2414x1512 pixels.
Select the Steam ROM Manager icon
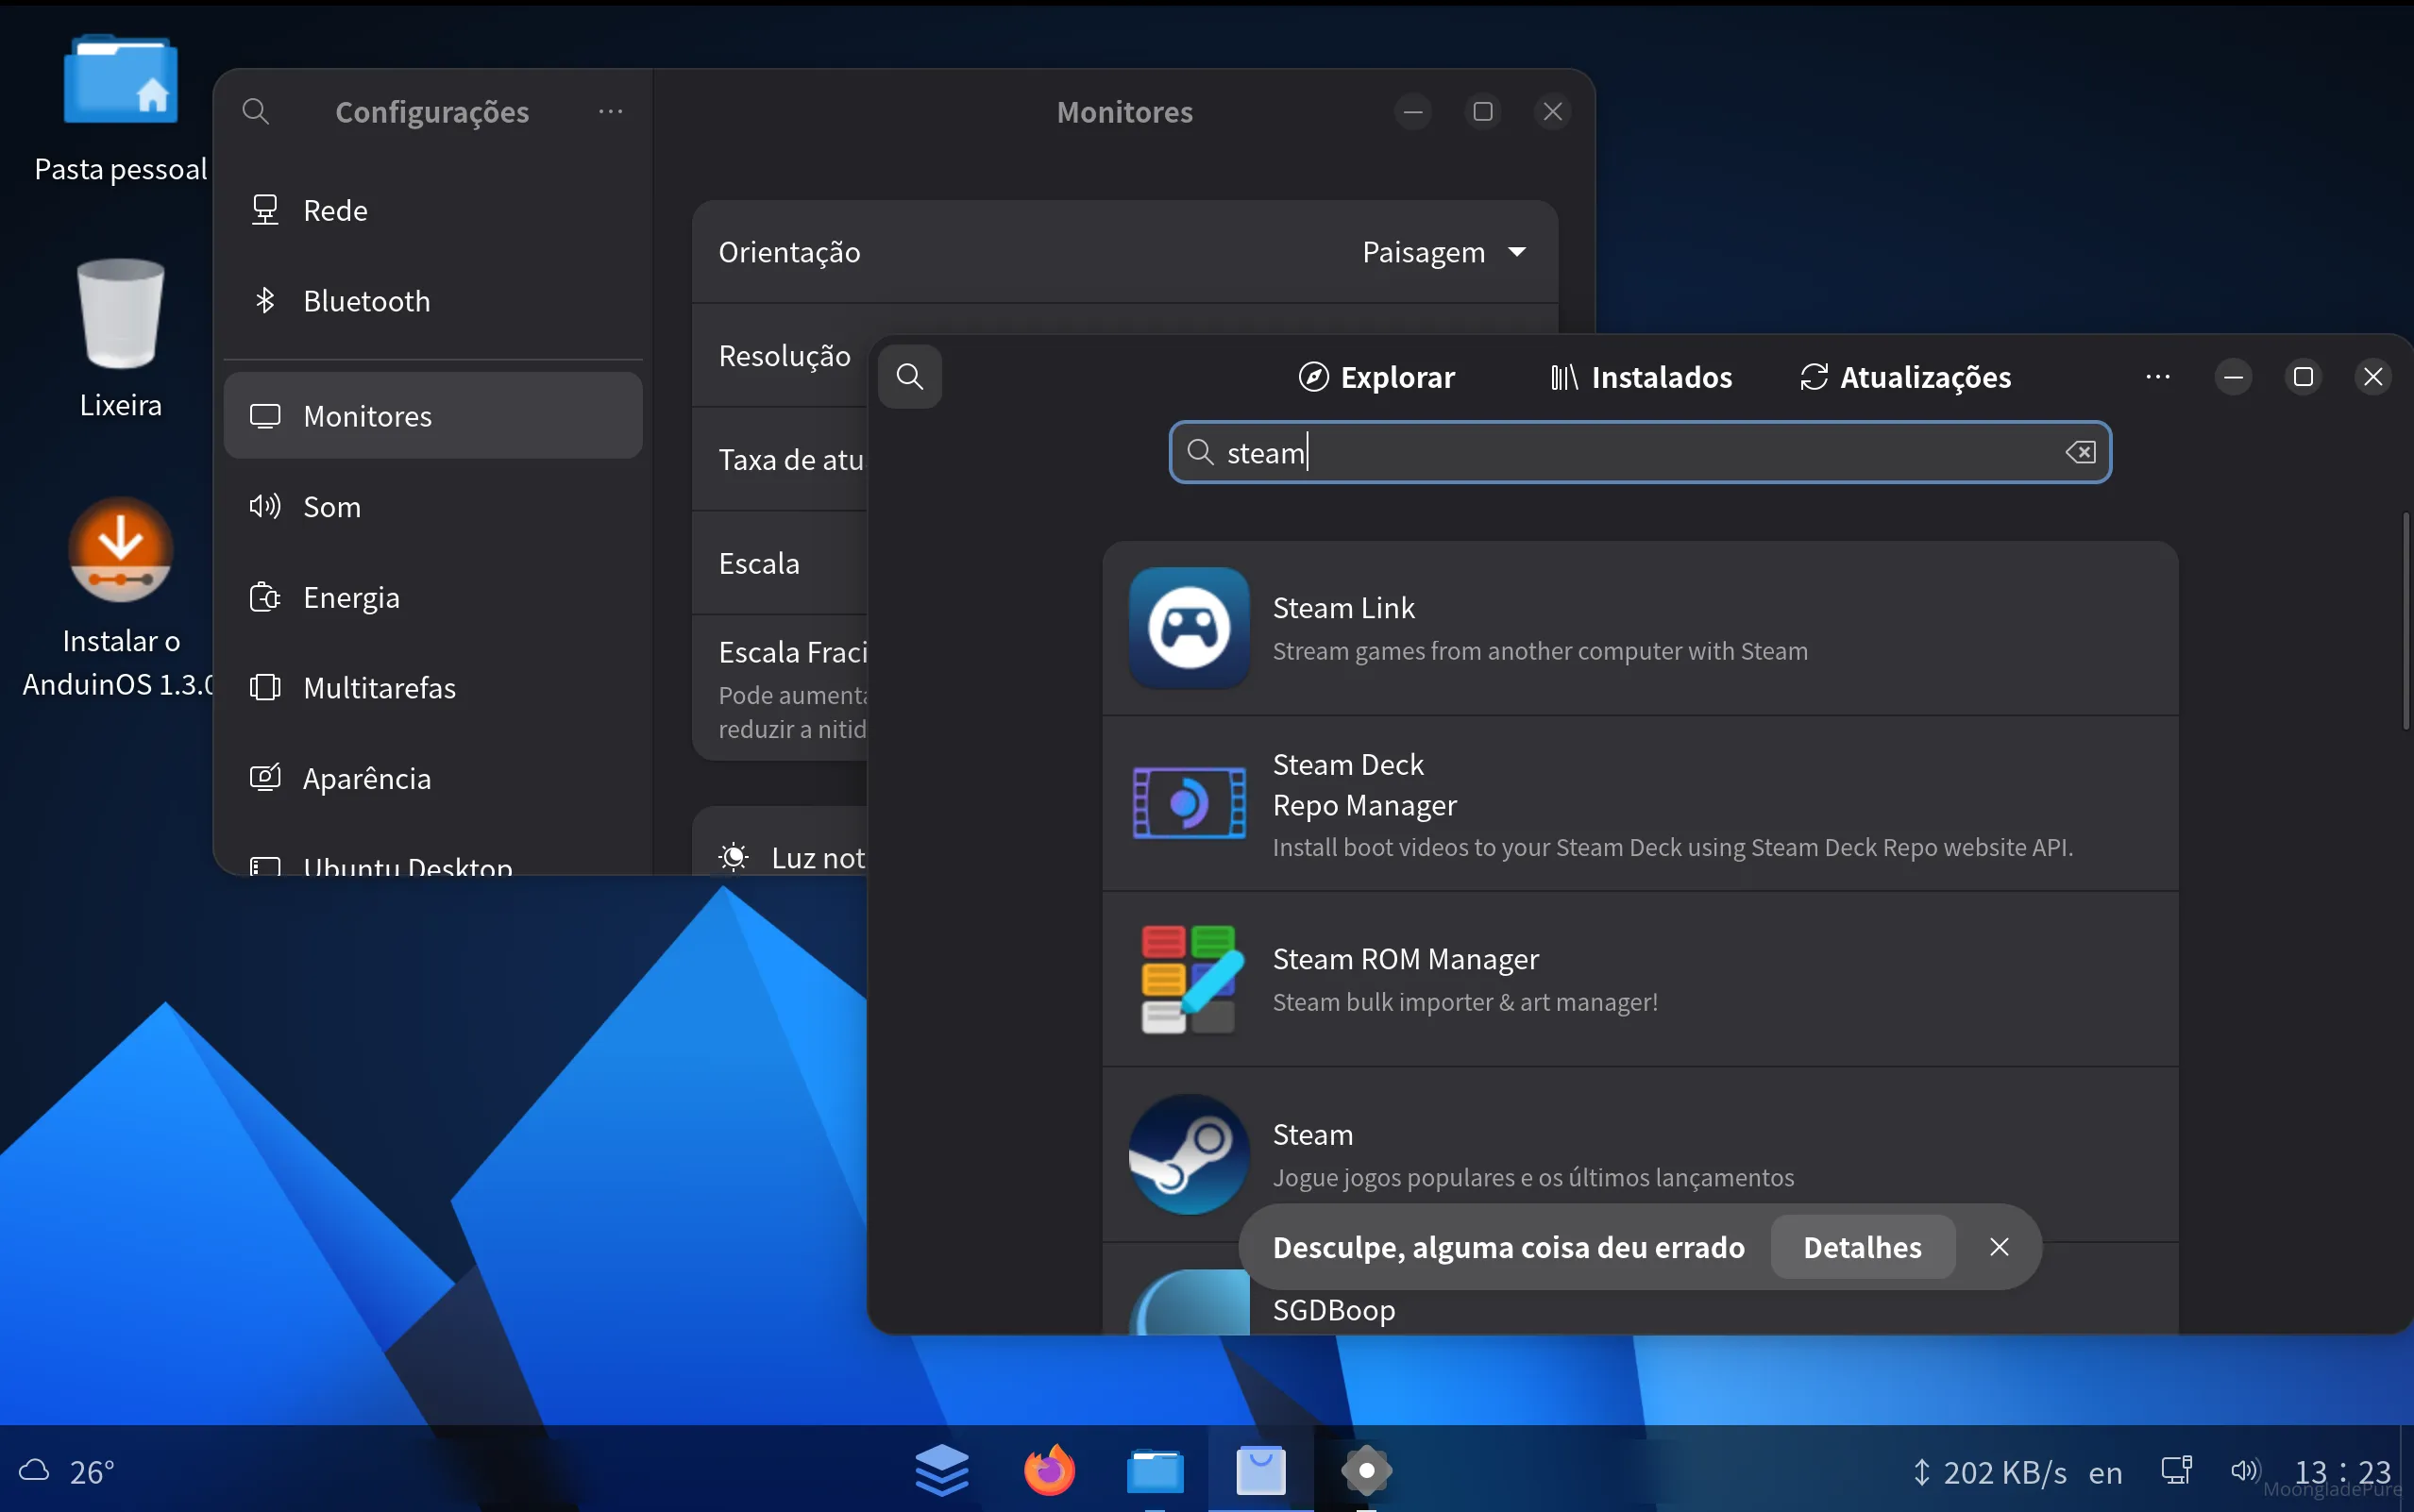[1187, 978]
